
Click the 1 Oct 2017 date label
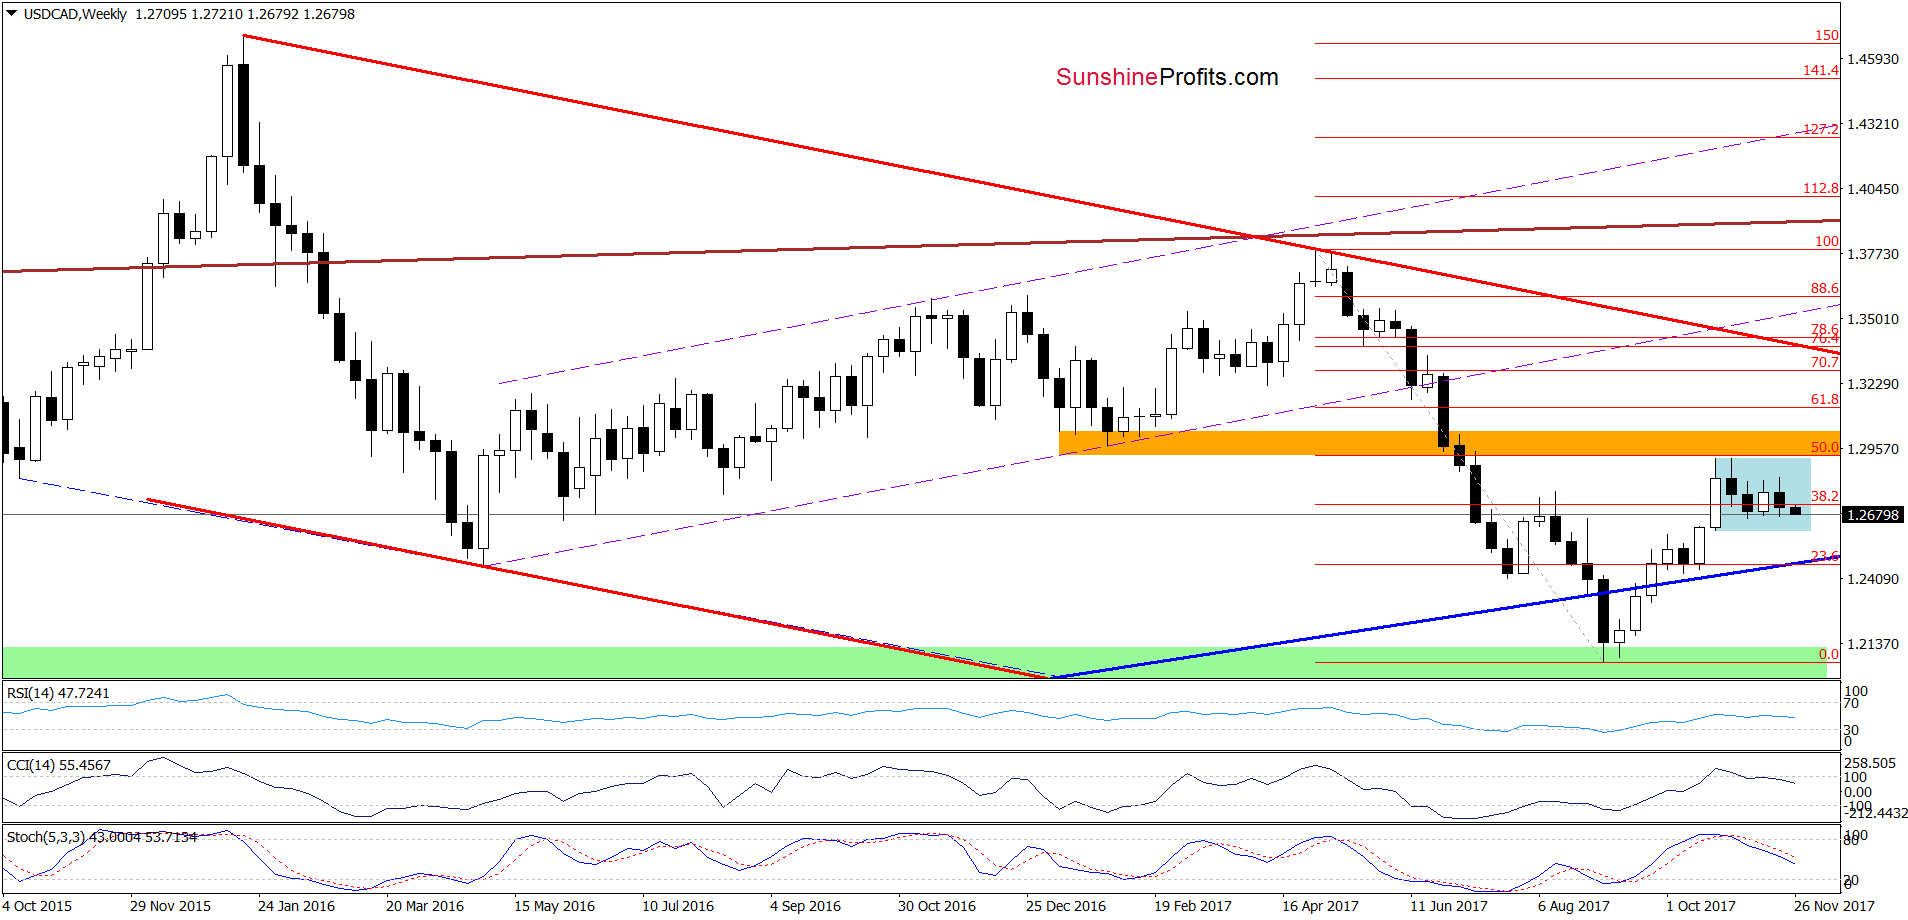click(x=1701, y=906)
